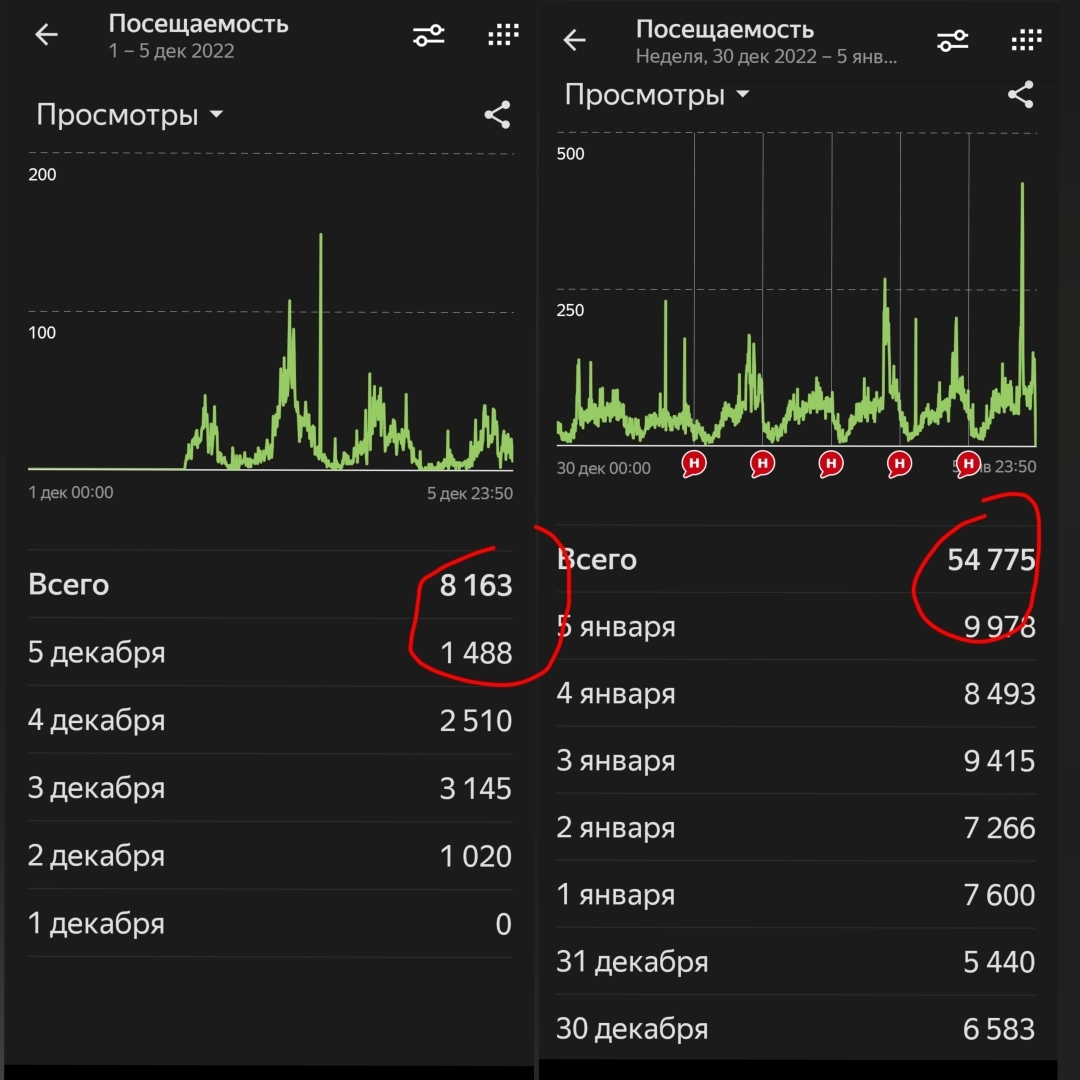Viewport: 1080px width, 1080px height.
Task: Click the third red H note marker on the chart
Action: [x=830, y=463]
